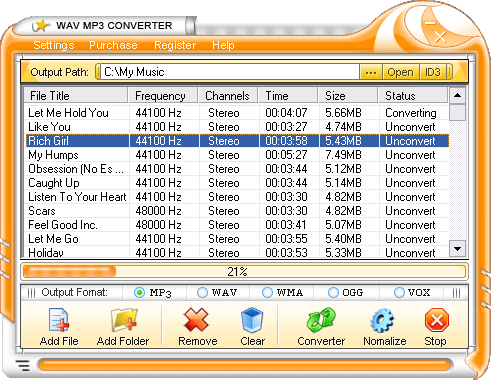Click the Clear bin icon
This screenshot has height=380, width=491.
(252, 320)
